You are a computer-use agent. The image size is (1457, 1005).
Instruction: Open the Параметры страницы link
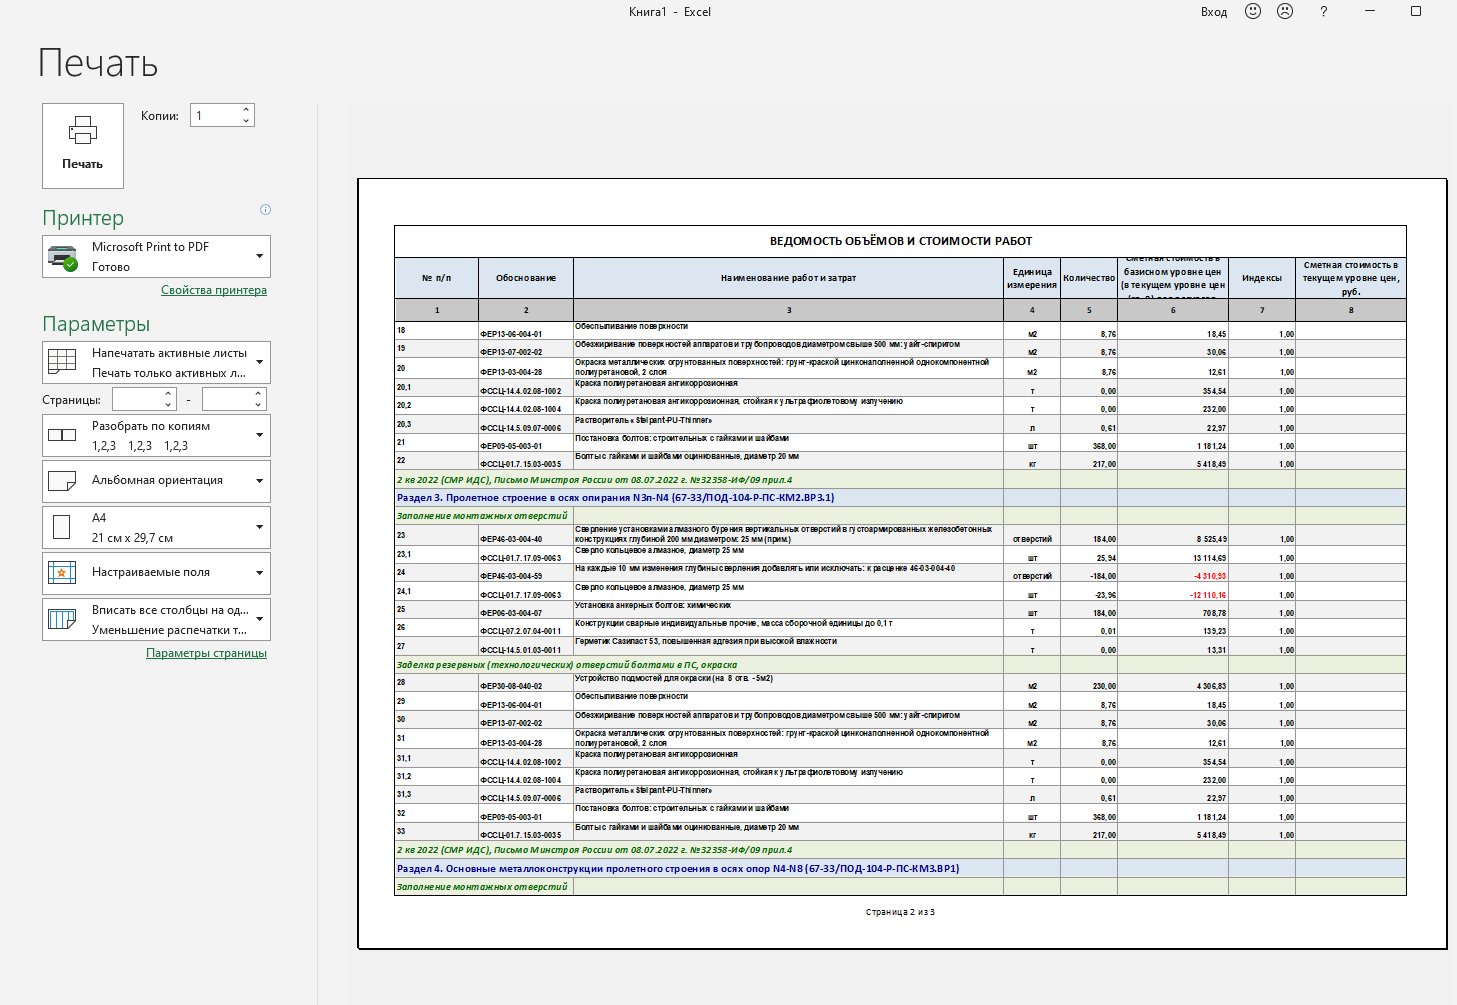click(x=206, y=653)
